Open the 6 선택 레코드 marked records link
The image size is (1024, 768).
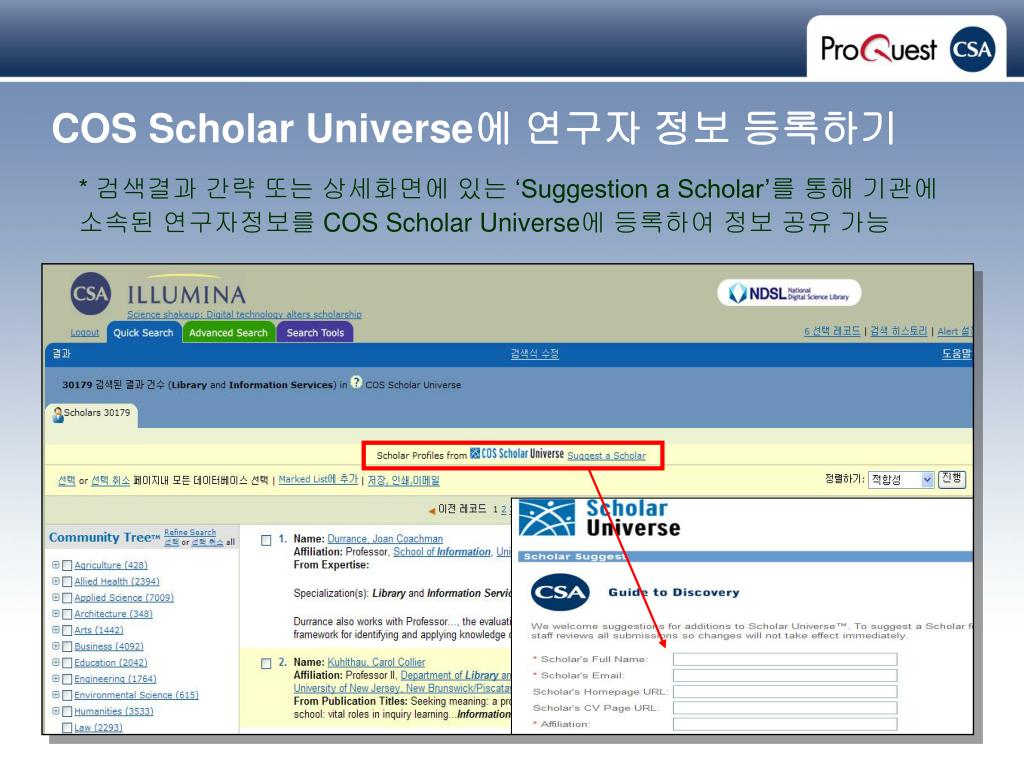click(x=832, y=331)
